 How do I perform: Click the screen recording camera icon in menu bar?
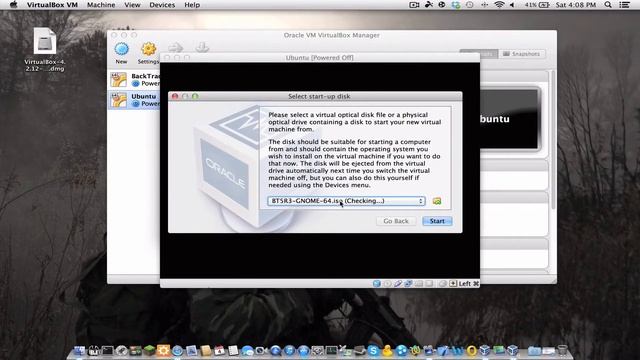click(414, 5)
